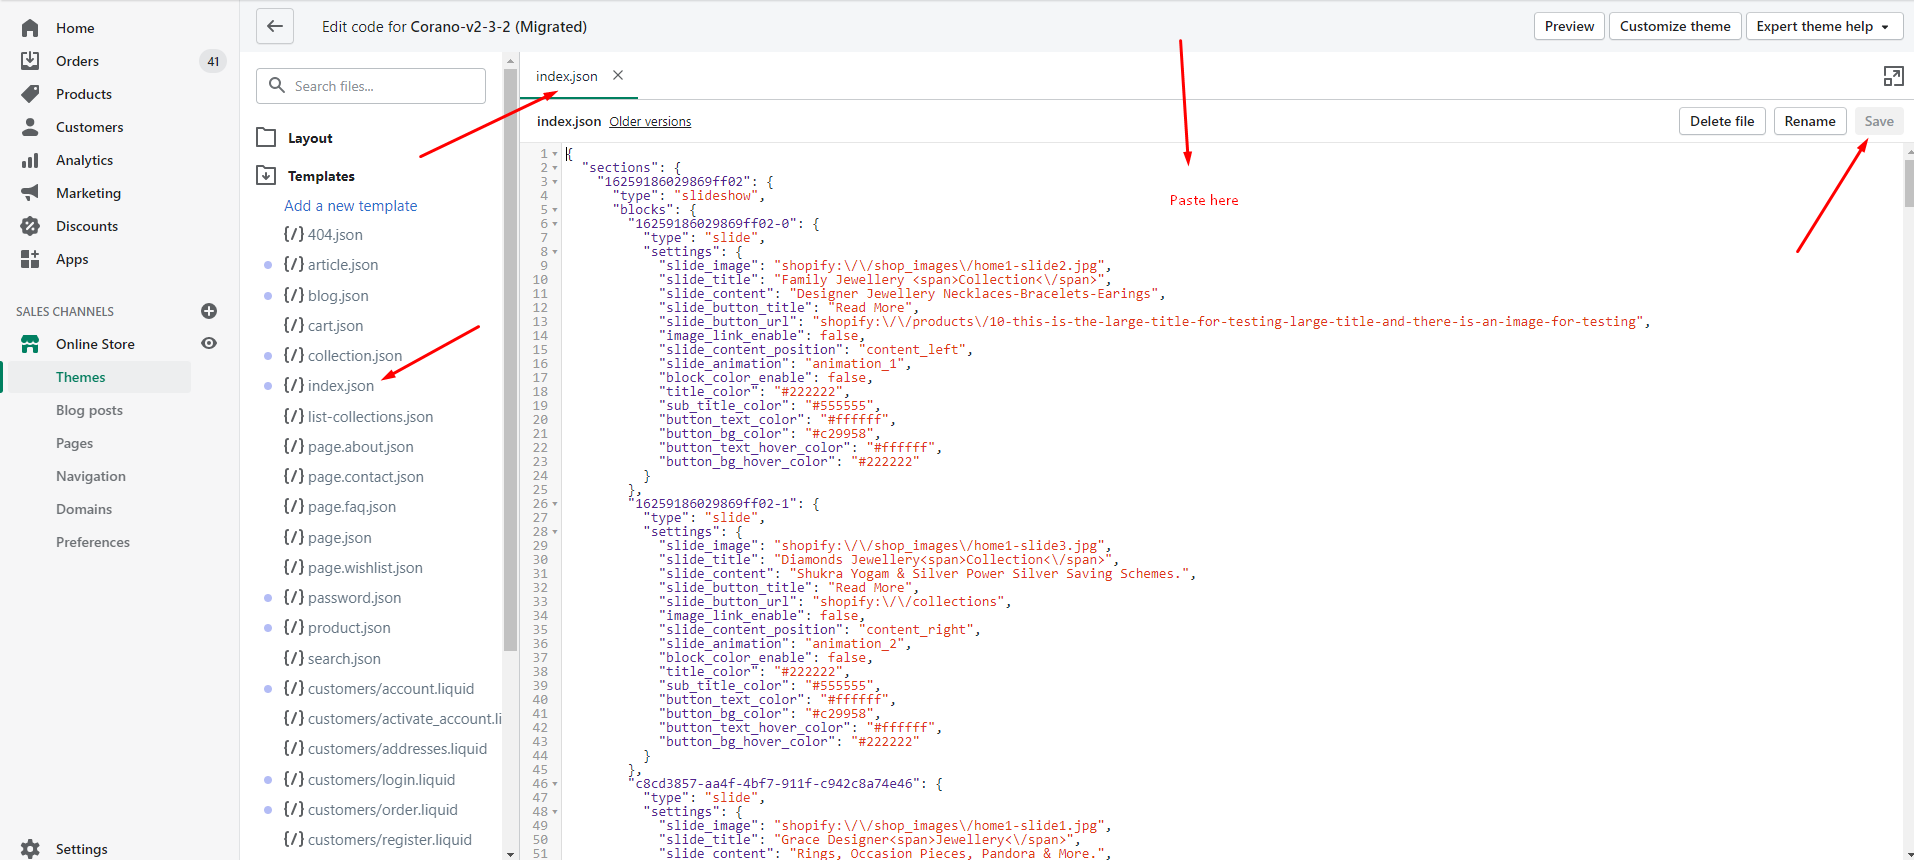Expand code editor to fullscreen
This screenshot has height=860, width=1914.
(1893, 76)
